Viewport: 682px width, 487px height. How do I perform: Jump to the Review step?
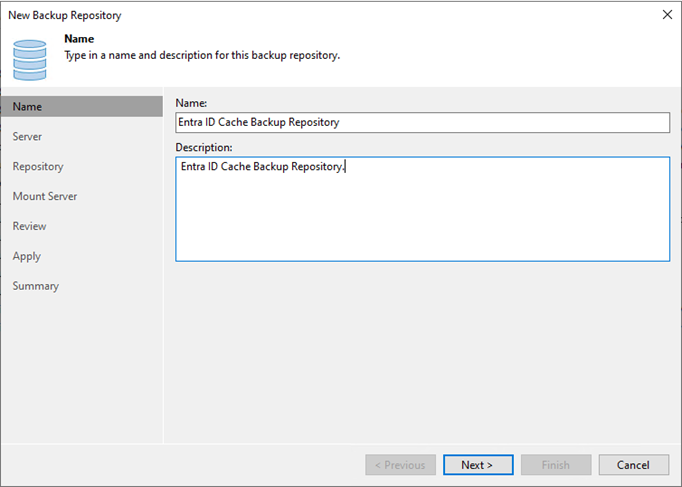click(x=29, y=226)
